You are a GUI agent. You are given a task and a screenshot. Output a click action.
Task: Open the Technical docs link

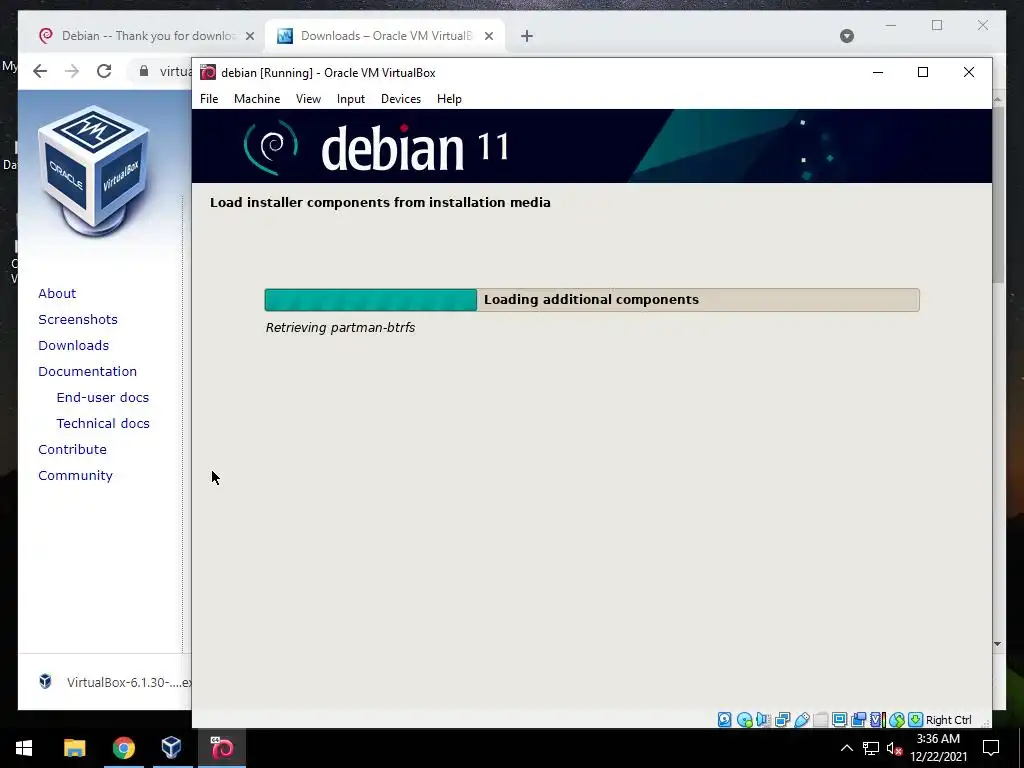coord(103,424)
